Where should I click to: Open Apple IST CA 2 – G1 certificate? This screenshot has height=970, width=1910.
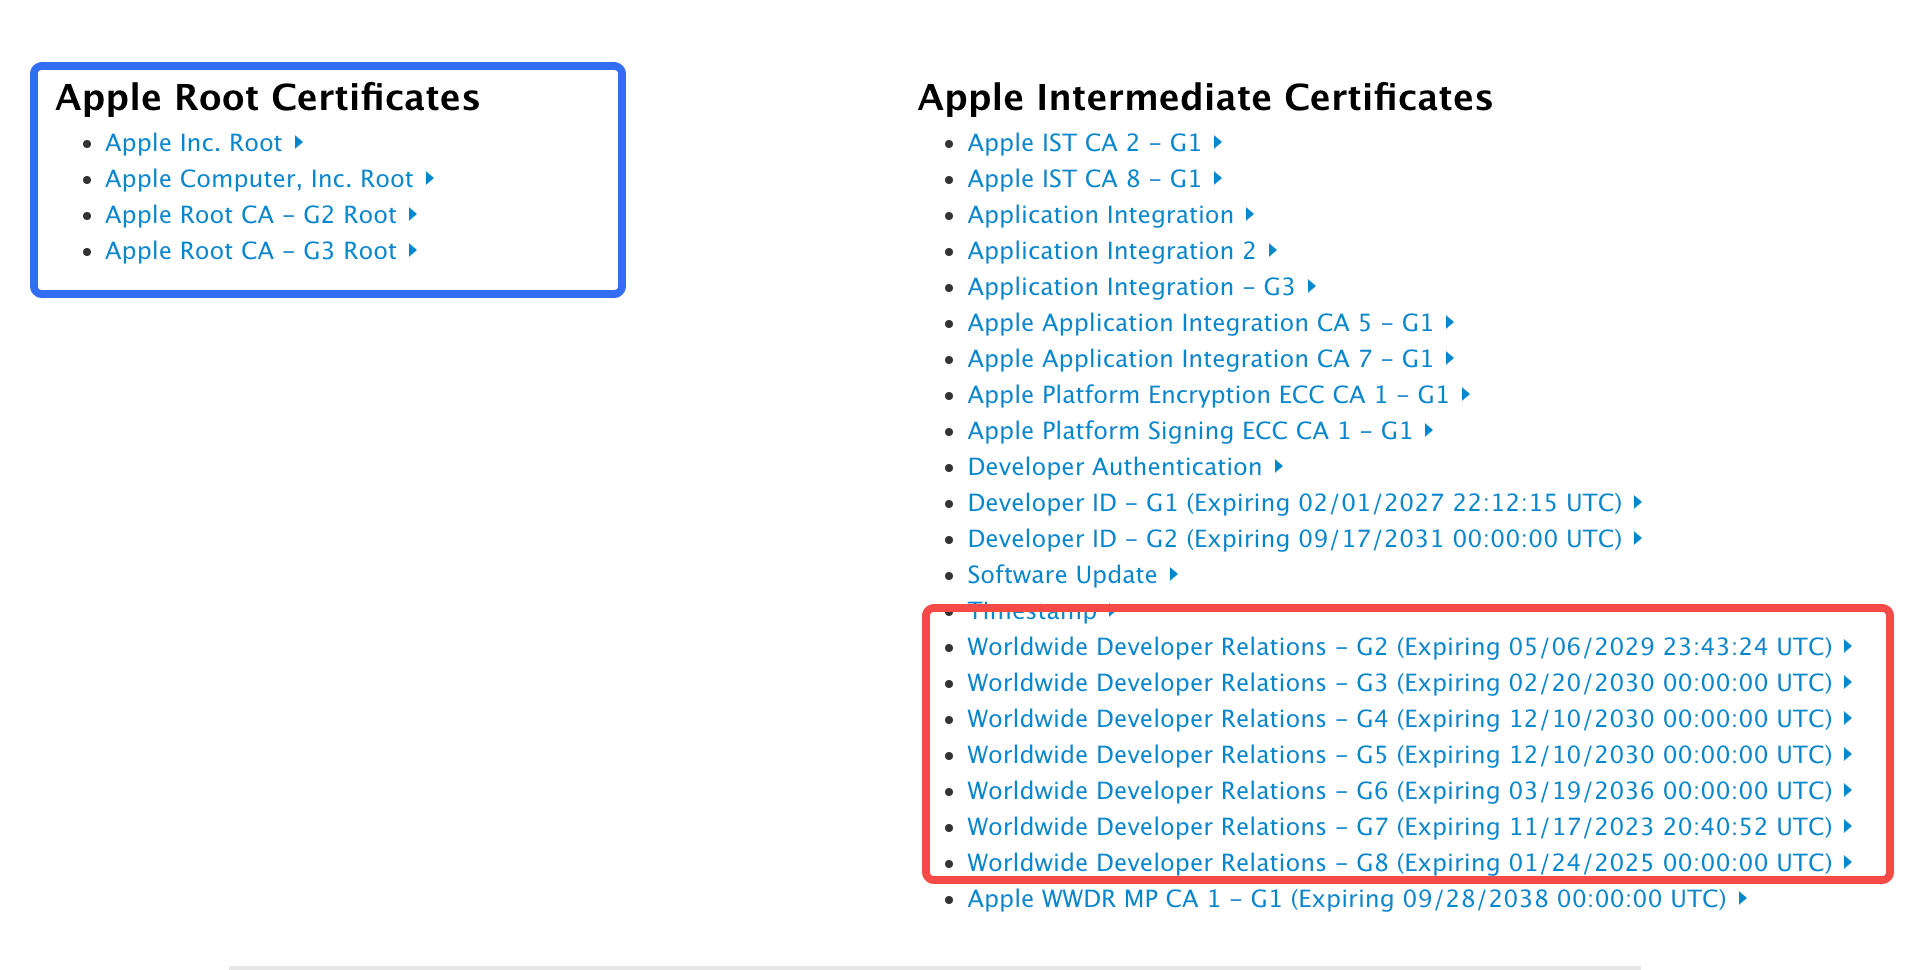click(x=1084, y=143)
